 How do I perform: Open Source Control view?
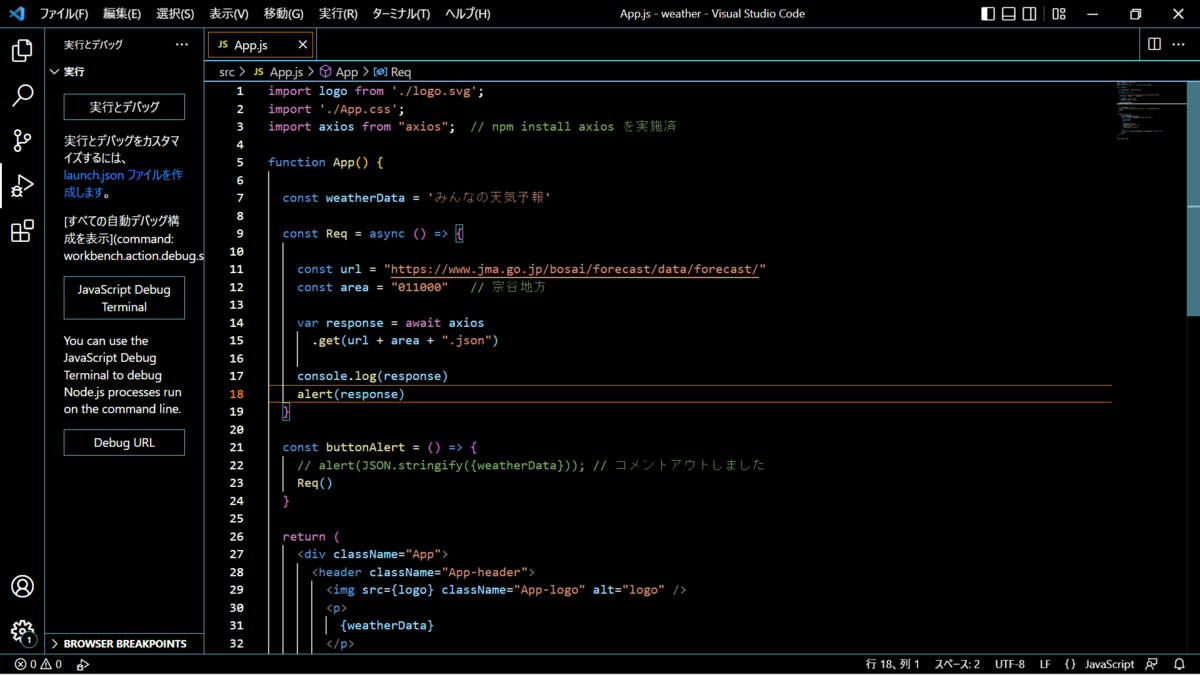pyautogui.click(x=22, y=140)
